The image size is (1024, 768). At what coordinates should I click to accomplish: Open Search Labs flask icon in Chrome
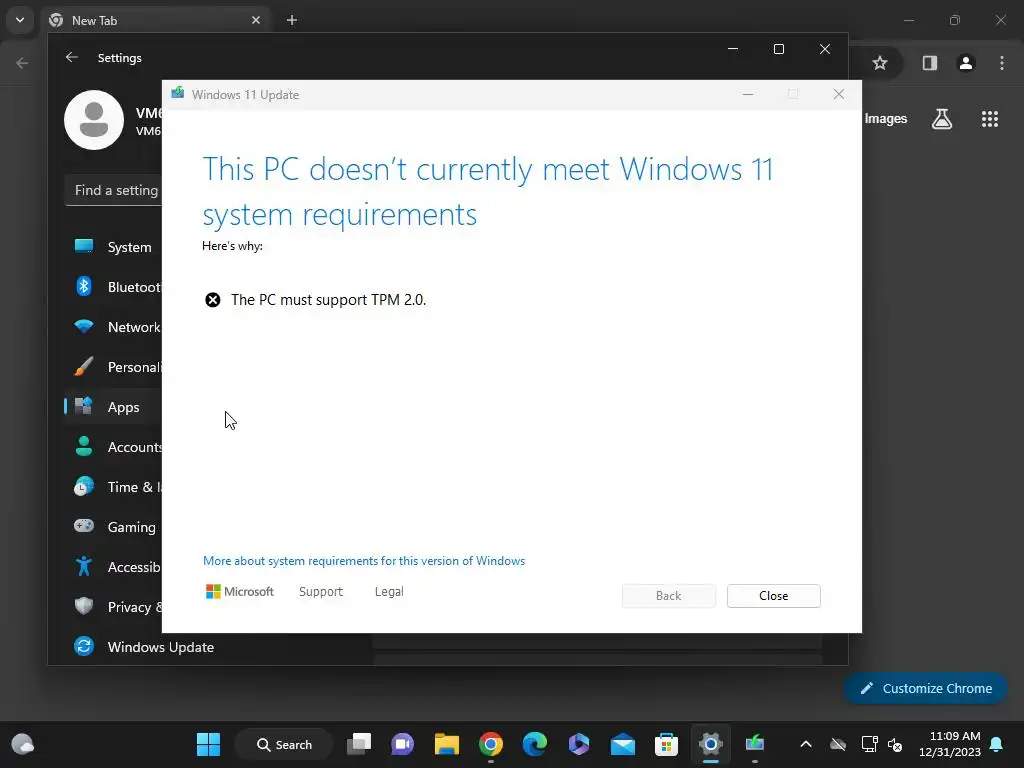point(942,119)
